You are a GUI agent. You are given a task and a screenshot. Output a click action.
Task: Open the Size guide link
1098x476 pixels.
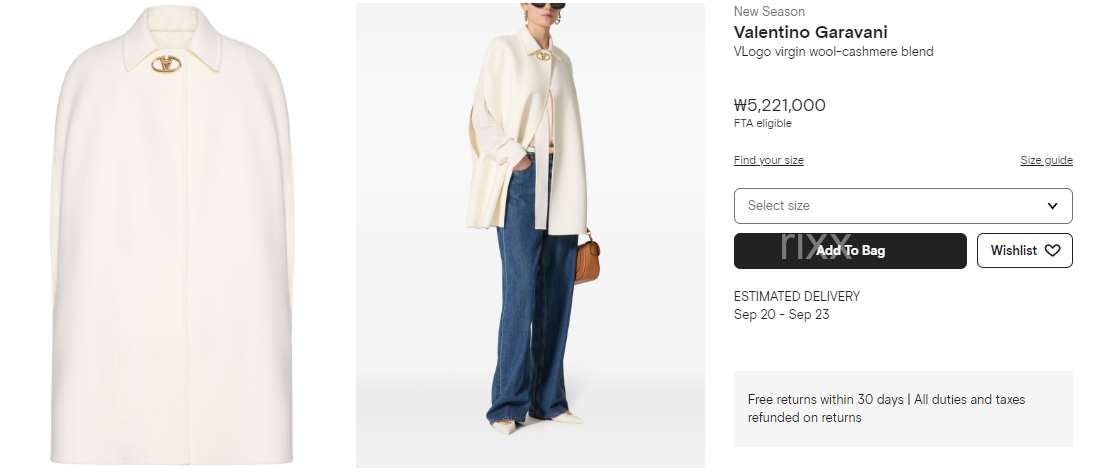[x=1046, y=160]
